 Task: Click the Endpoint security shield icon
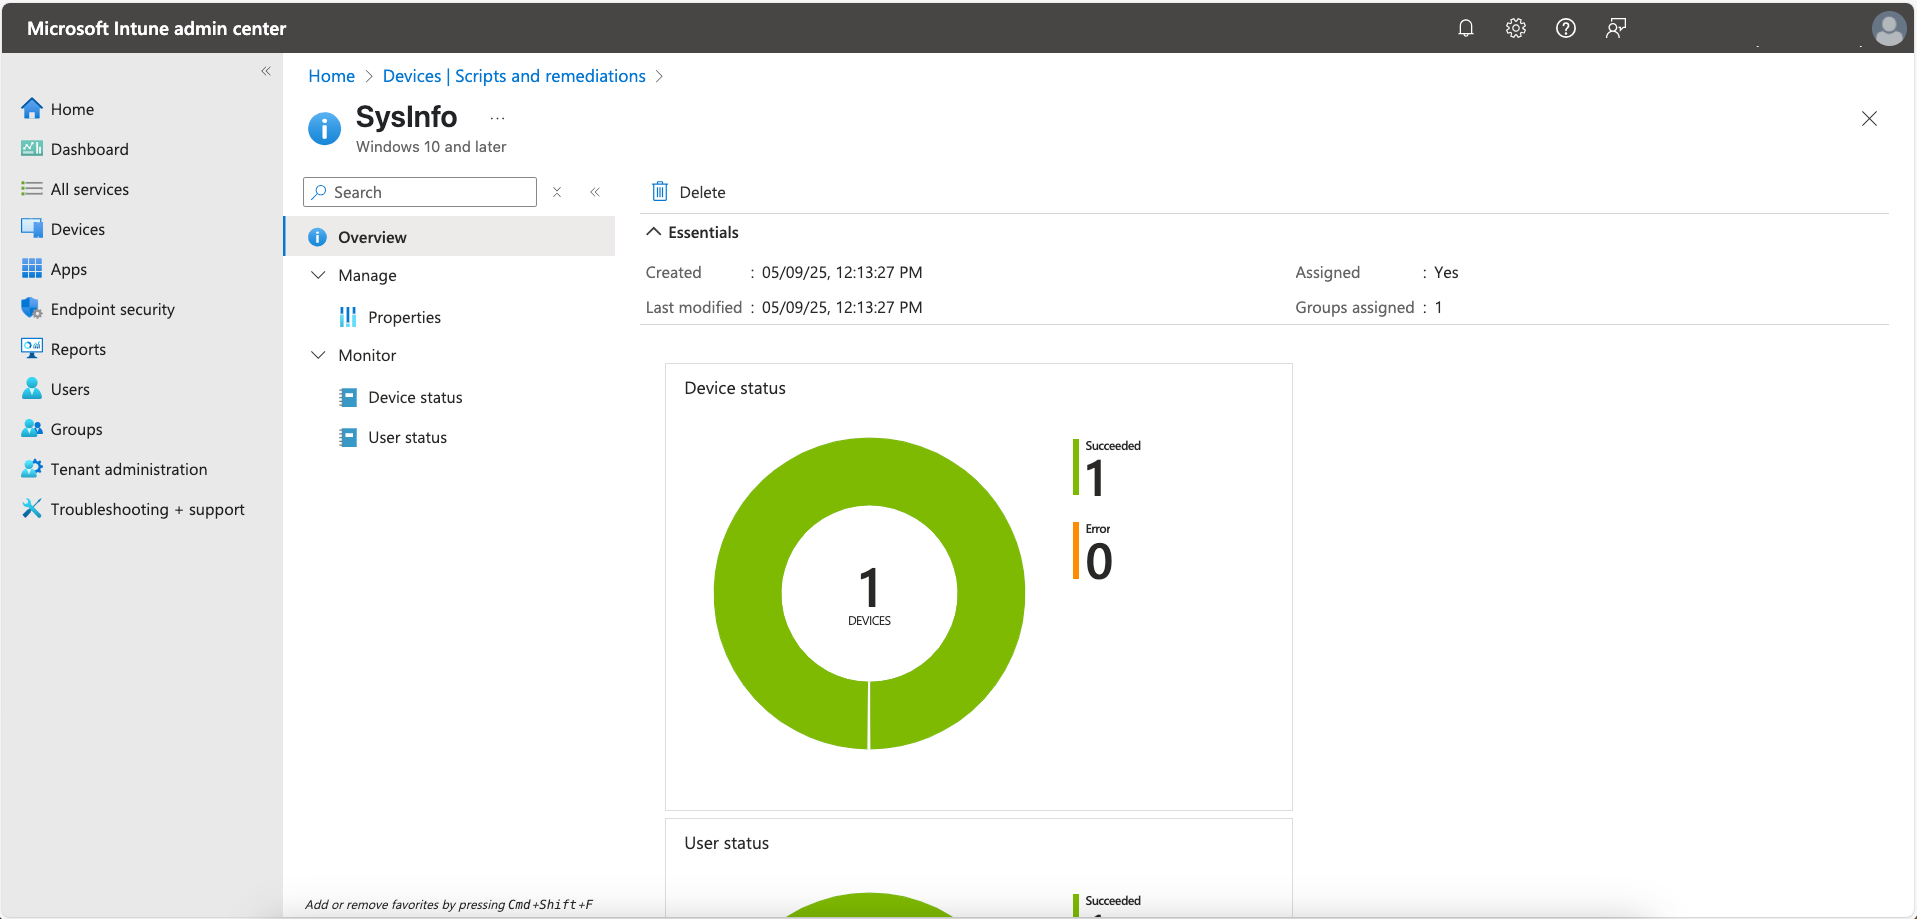coord(32,308)
